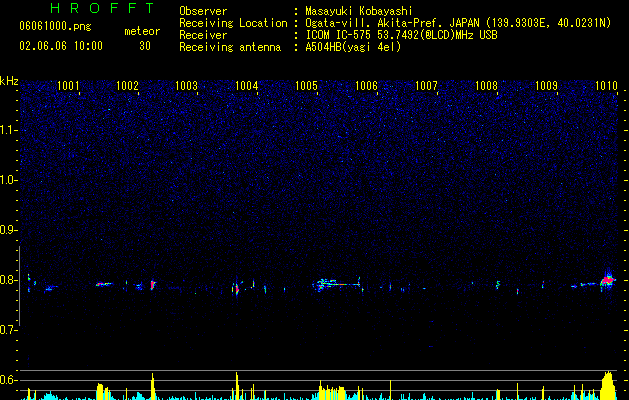Click the tall yellow power peak at 1010
The image size is (629, 400).
click(x=608, y=385)
